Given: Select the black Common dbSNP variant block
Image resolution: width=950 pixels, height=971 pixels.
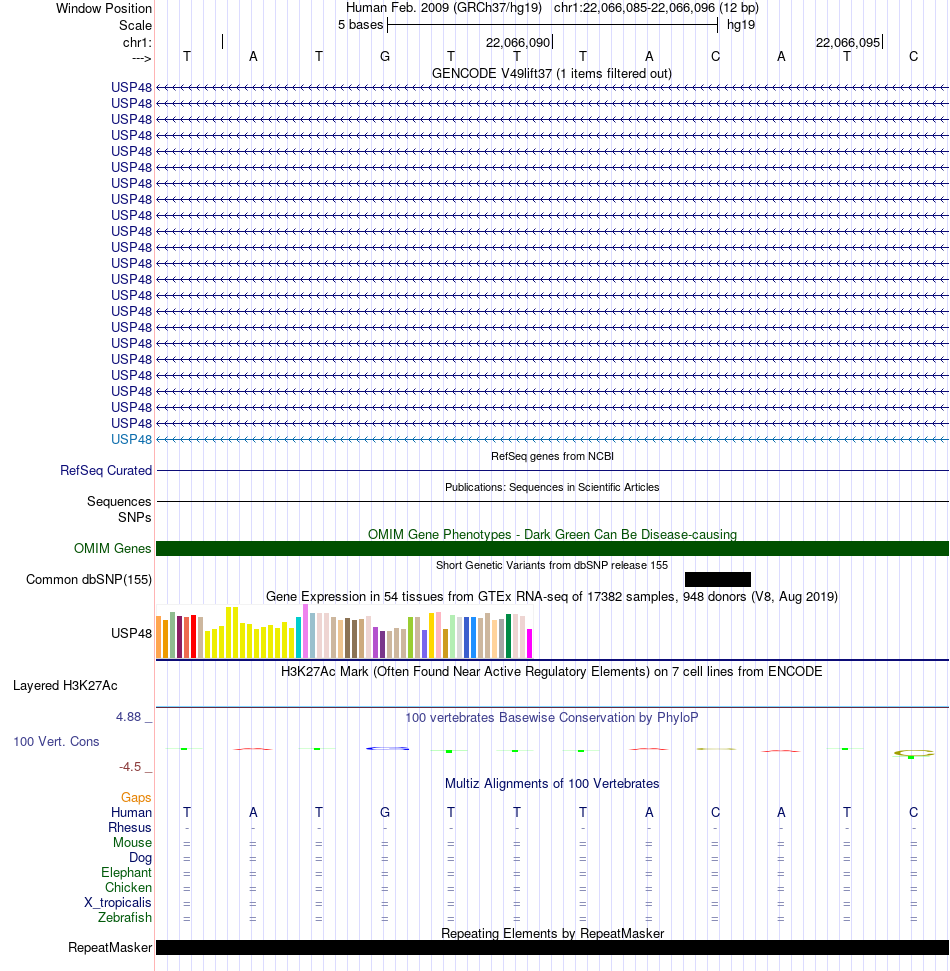Looking at the screenshot, I should (x=718, y=580).
